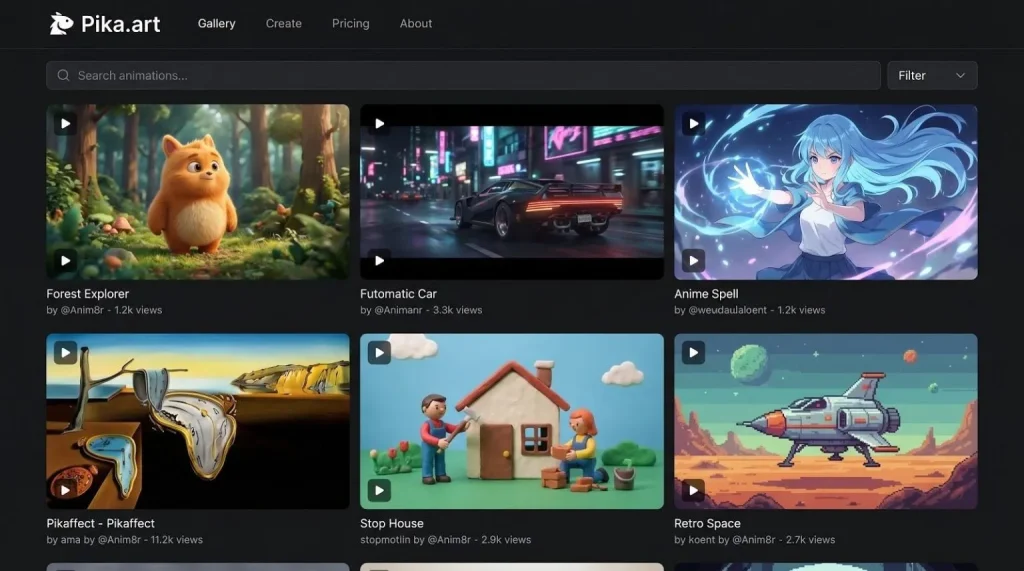Play Anime Spell using its top-left play icon

click(694, 123)
